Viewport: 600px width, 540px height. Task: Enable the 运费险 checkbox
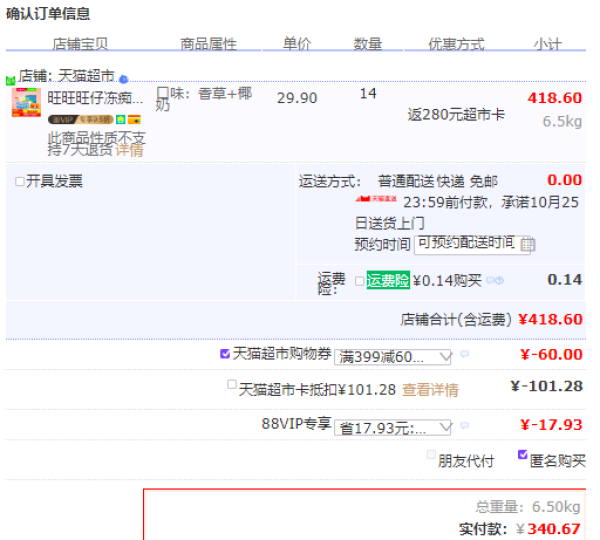tap(359, 281)
